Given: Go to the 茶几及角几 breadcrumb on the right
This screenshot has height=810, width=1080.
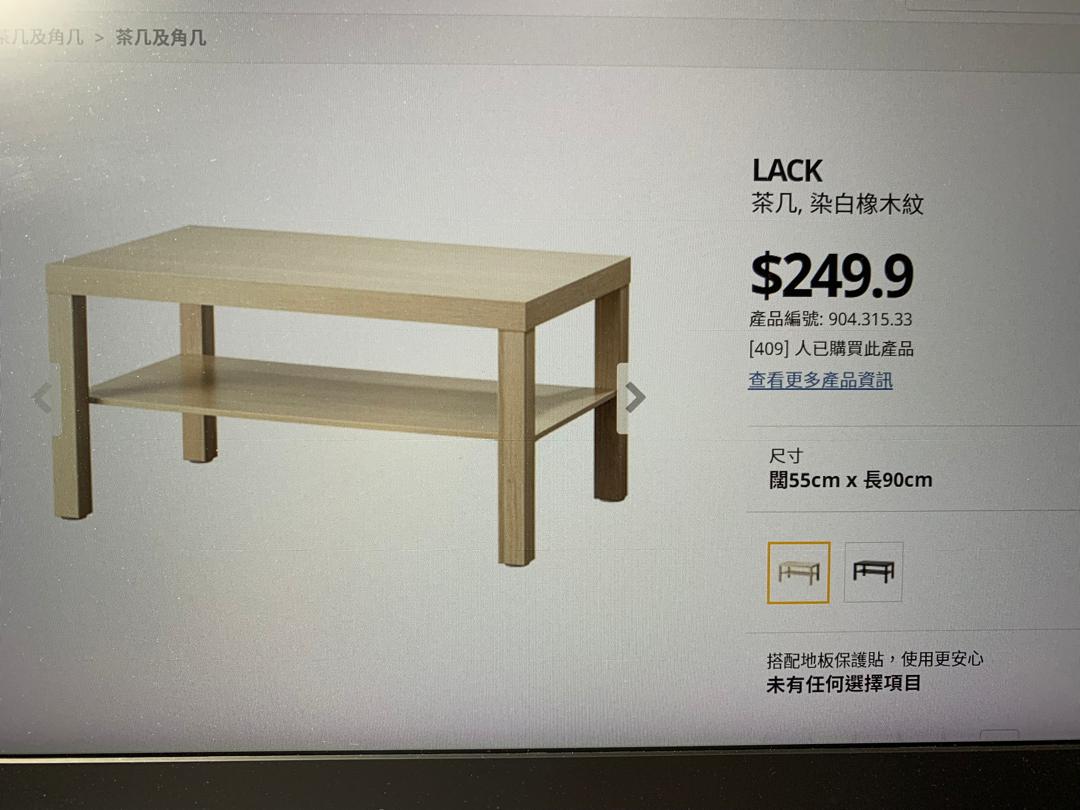Looking at the screenshot, I should [160, 37].
